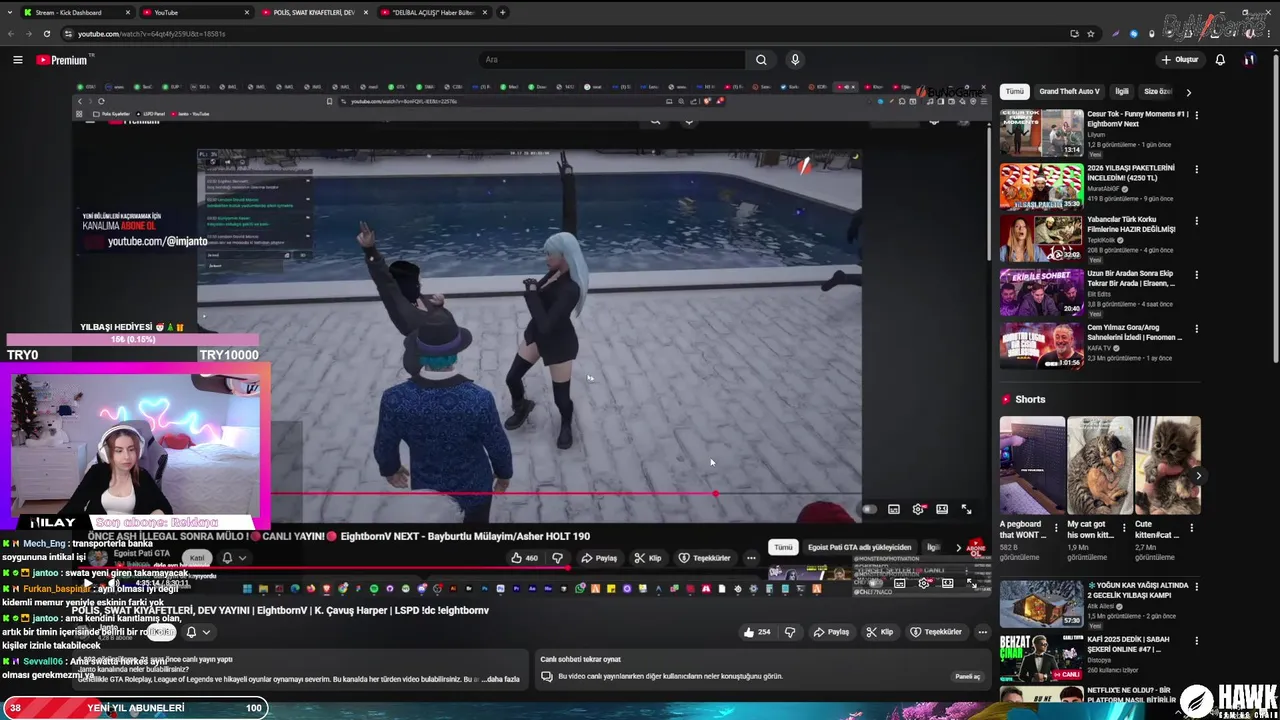This screenshot has width=1280, height=720.
Task: Click the blue circular extension icon in toolbar
Action: click(1135, 33)
